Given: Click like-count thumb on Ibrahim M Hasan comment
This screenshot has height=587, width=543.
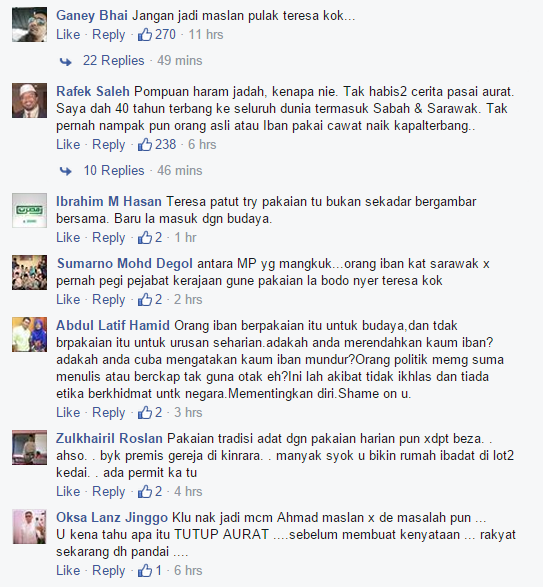Looking at the screenshot, I should [x=145, y=237].
